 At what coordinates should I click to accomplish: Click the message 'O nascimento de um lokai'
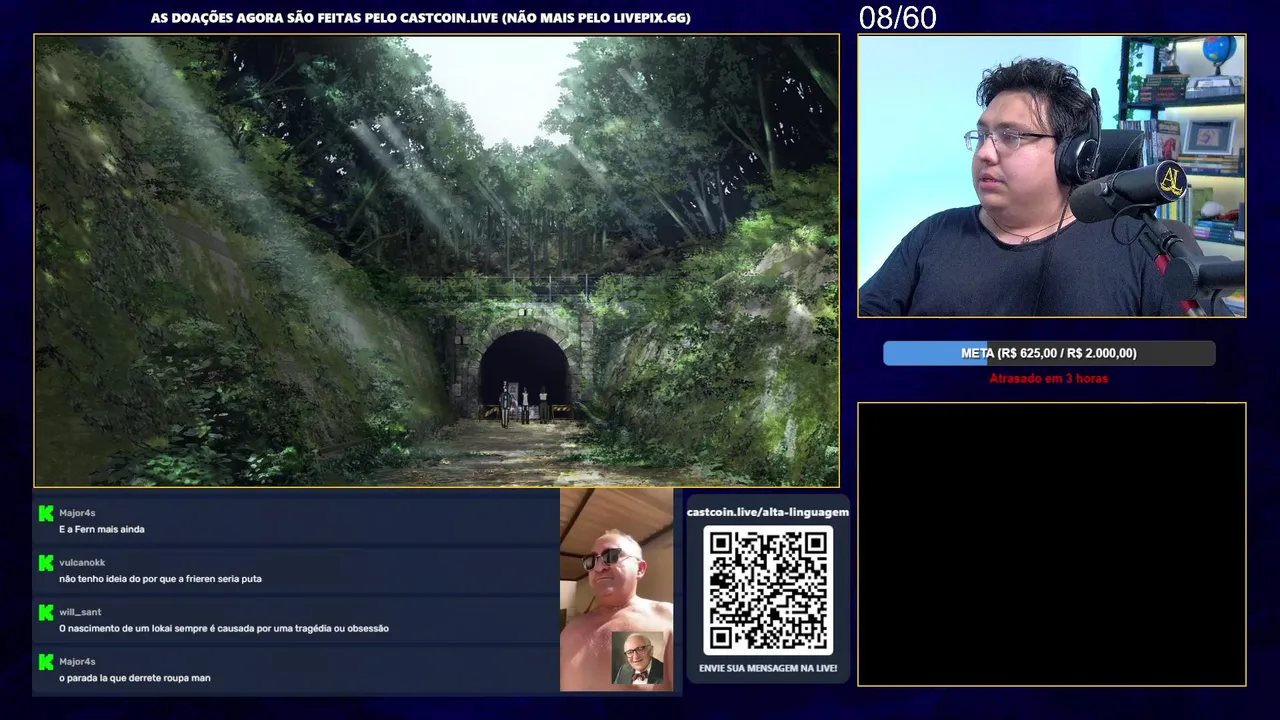point(224,628)
